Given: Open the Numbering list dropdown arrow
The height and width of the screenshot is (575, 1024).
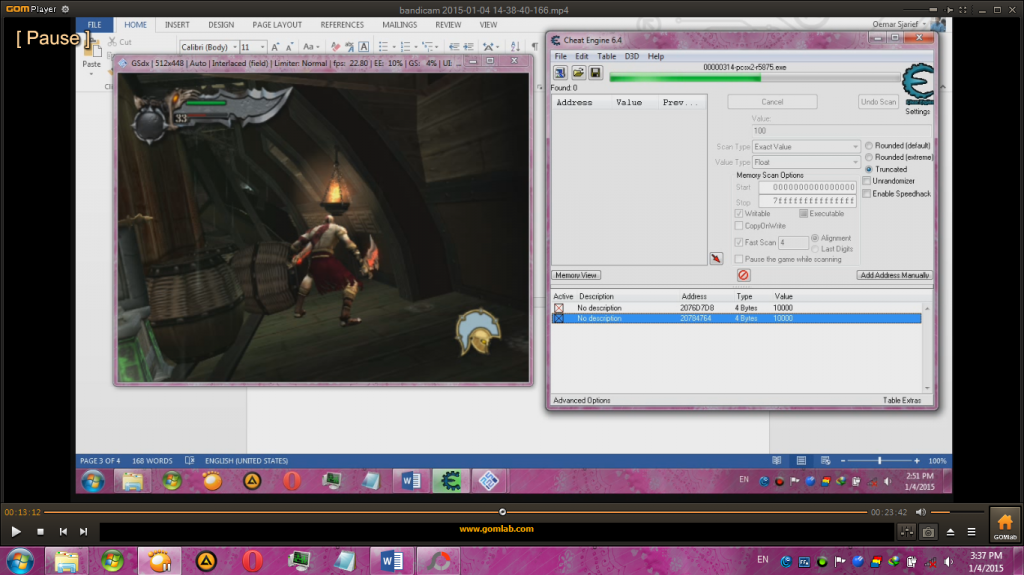Looking at the screenshot, I should (x=415, y=47).
